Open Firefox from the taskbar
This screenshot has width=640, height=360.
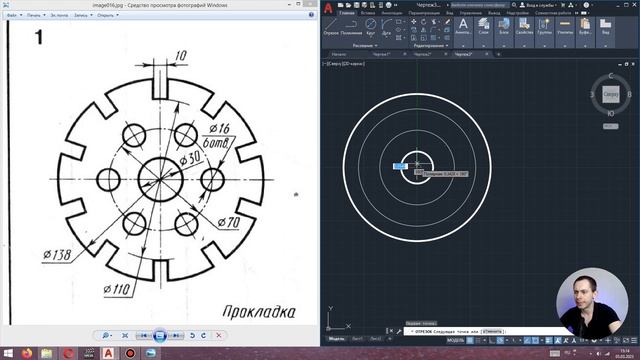27,353
